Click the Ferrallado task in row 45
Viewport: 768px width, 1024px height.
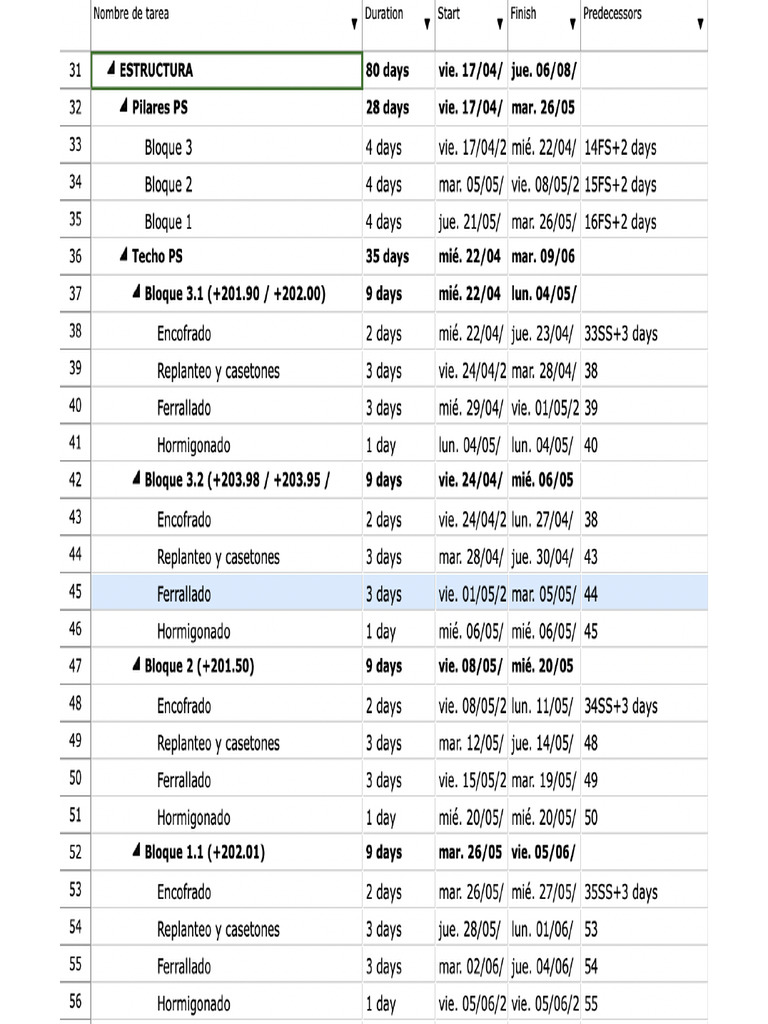pyautogui.click(x=184, y=594)
